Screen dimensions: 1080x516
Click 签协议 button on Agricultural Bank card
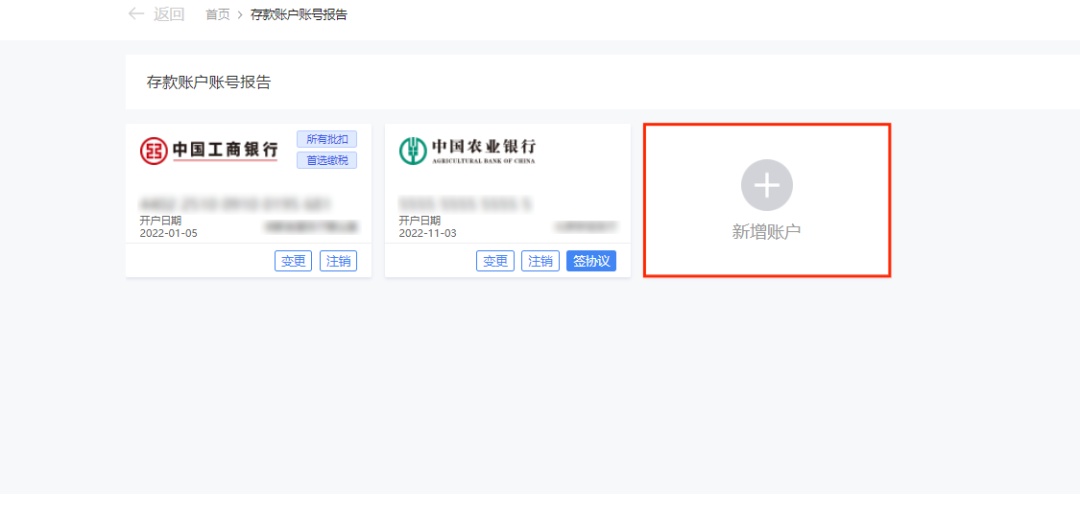click(592, 261)
